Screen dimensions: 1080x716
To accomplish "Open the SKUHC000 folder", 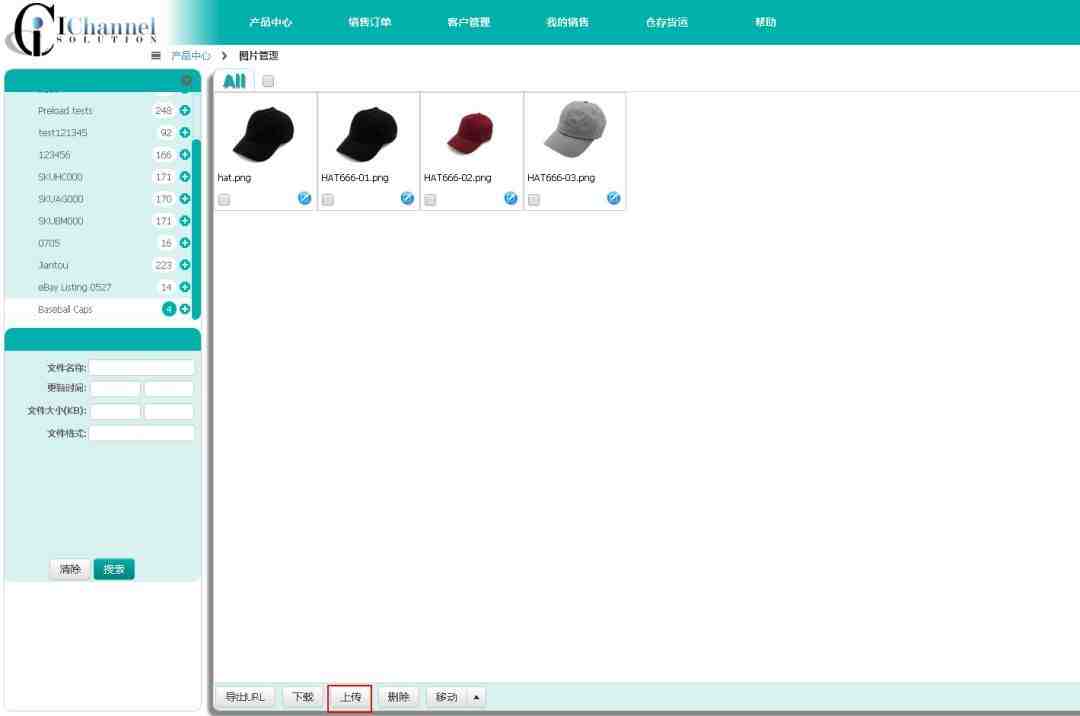I will coord(60,177).
